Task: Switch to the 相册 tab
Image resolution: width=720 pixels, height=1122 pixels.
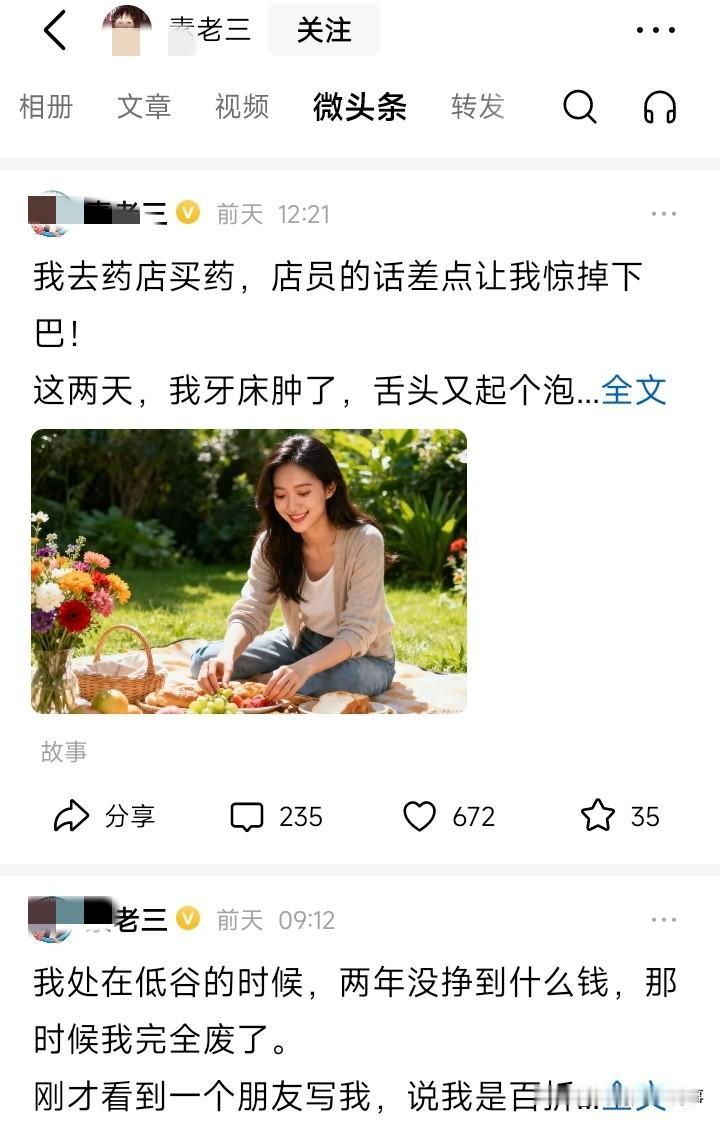Action: (47, 107)
